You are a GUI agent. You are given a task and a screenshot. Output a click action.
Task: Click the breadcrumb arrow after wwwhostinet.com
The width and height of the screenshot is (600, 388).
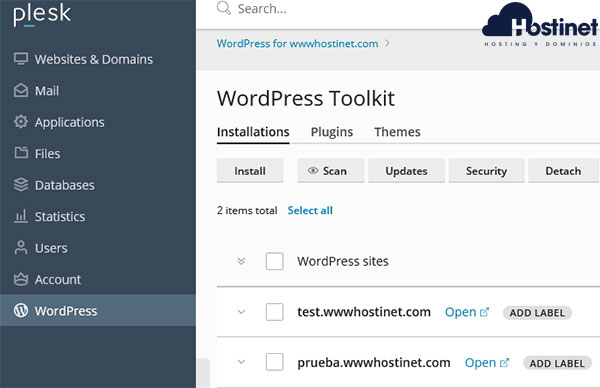(x=387, y=43)
